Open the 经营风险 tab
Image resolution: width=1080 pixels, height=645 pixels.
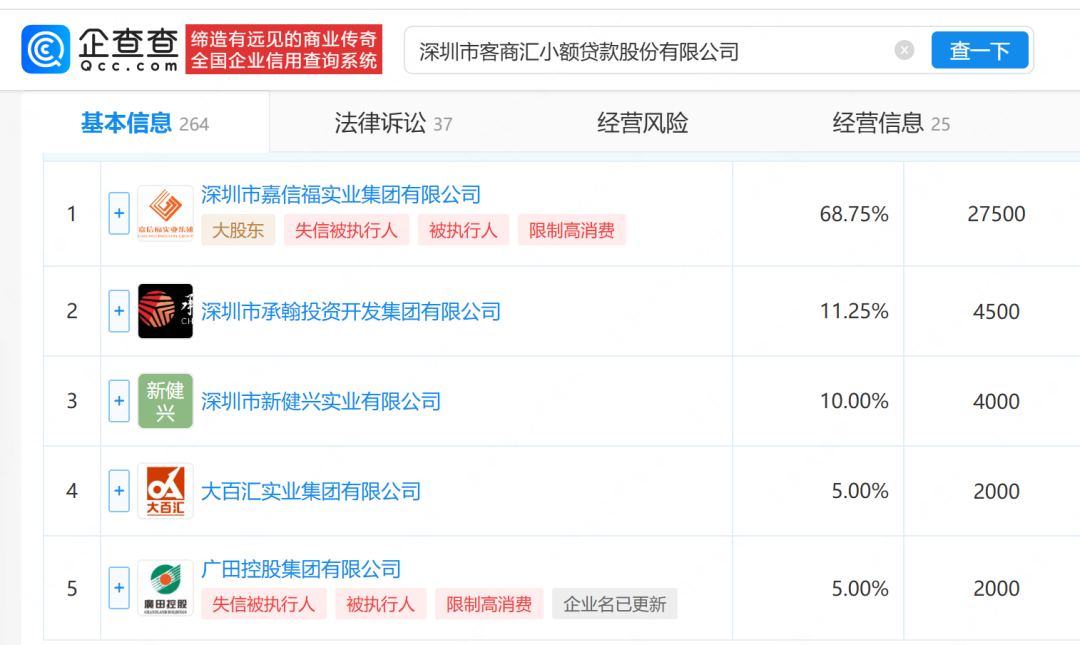643,123
